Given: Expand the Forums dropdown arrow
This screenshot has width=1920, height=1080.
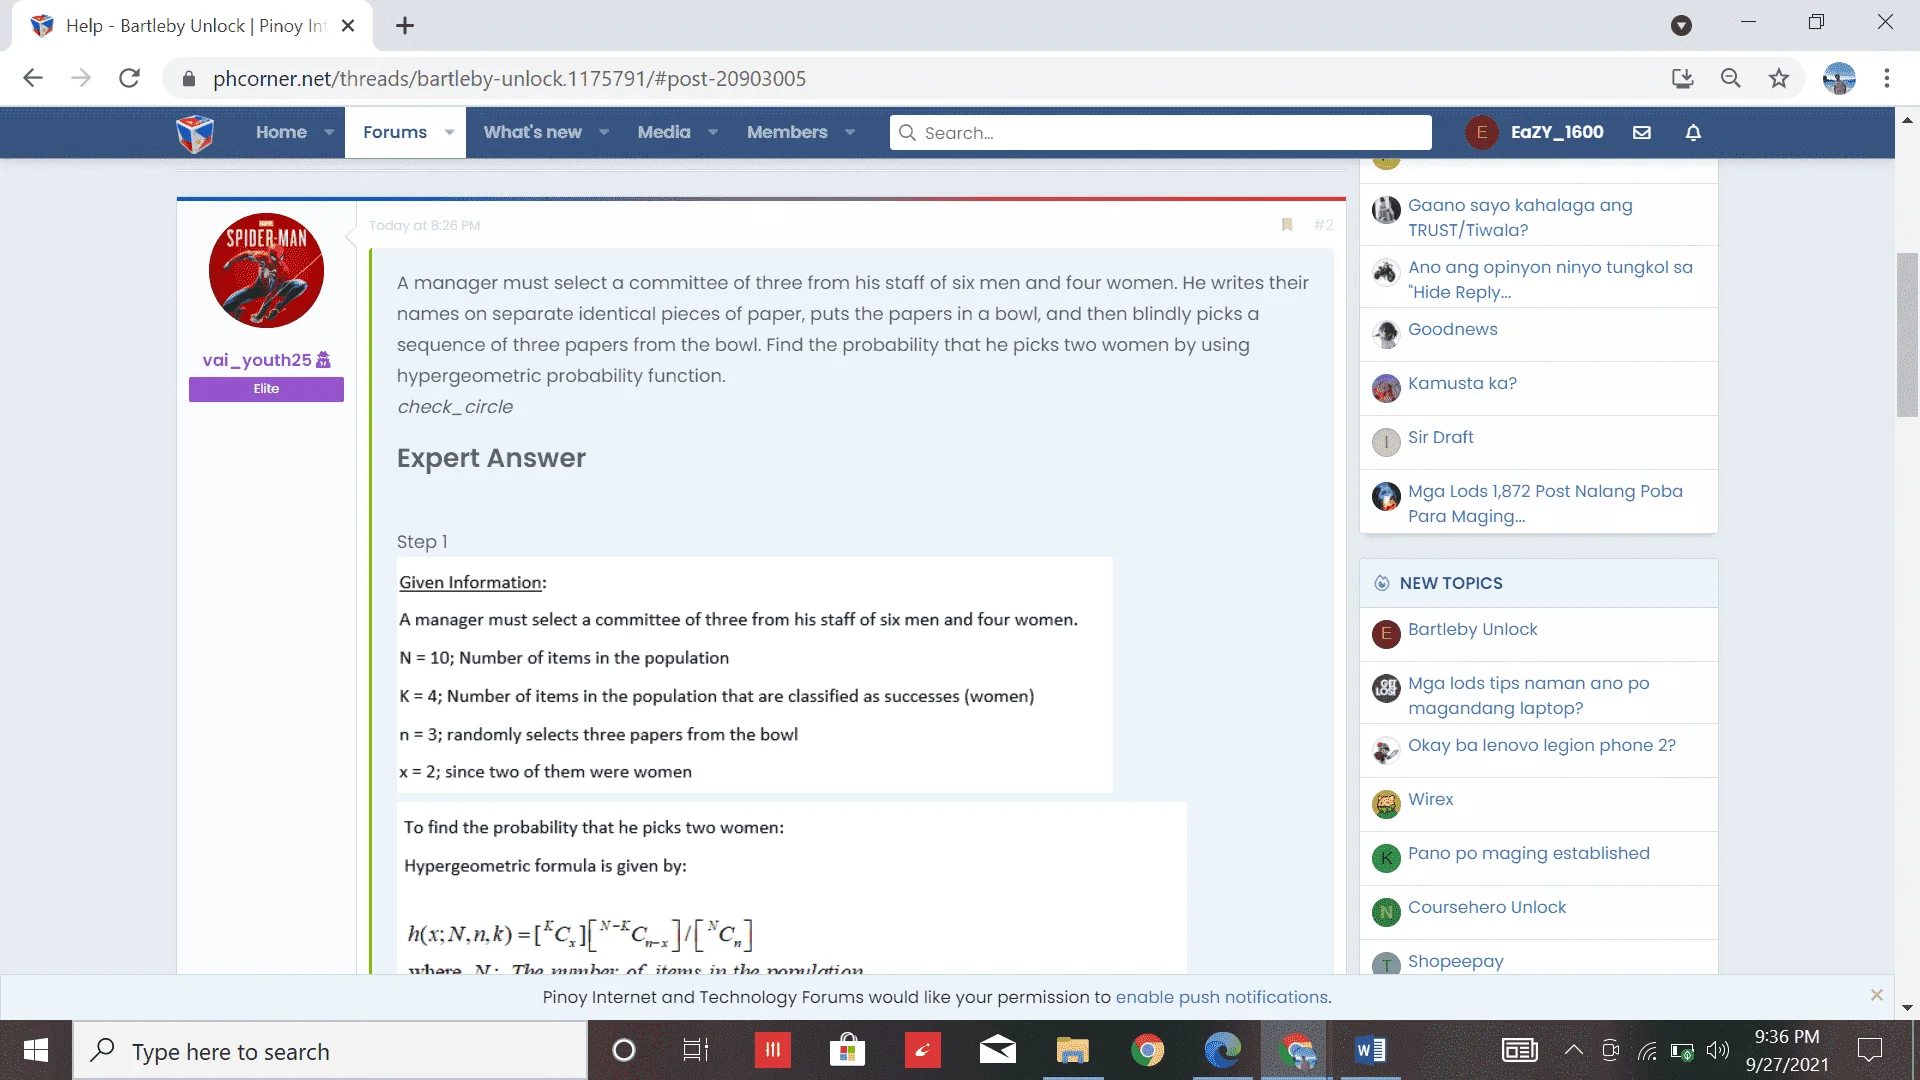Looking at the screenshot, I should (449, 132).
